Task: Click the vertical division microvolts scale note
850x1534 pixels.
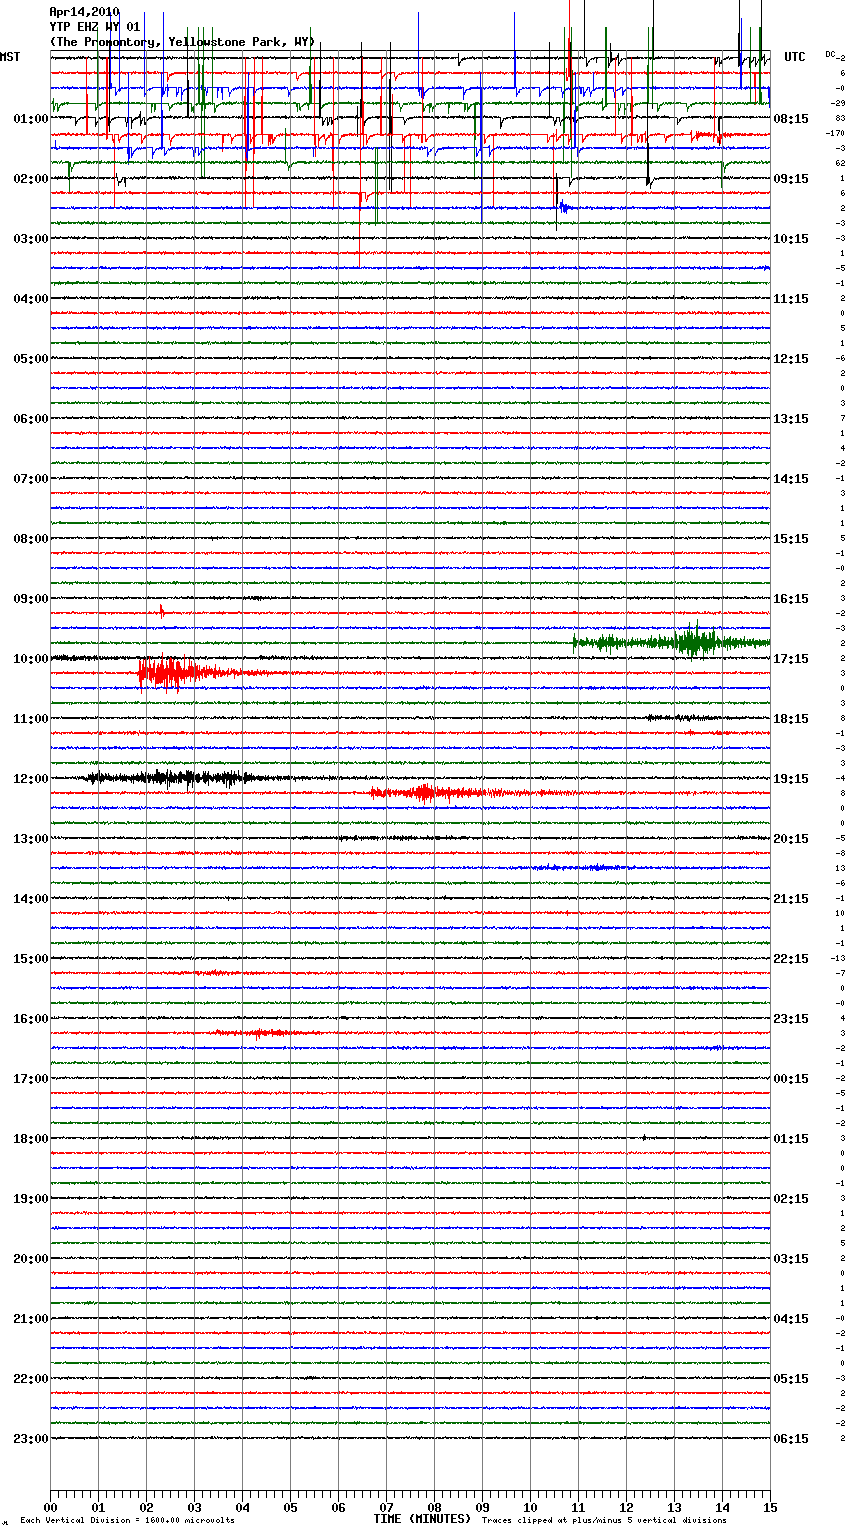Action: click(127, 1521)
